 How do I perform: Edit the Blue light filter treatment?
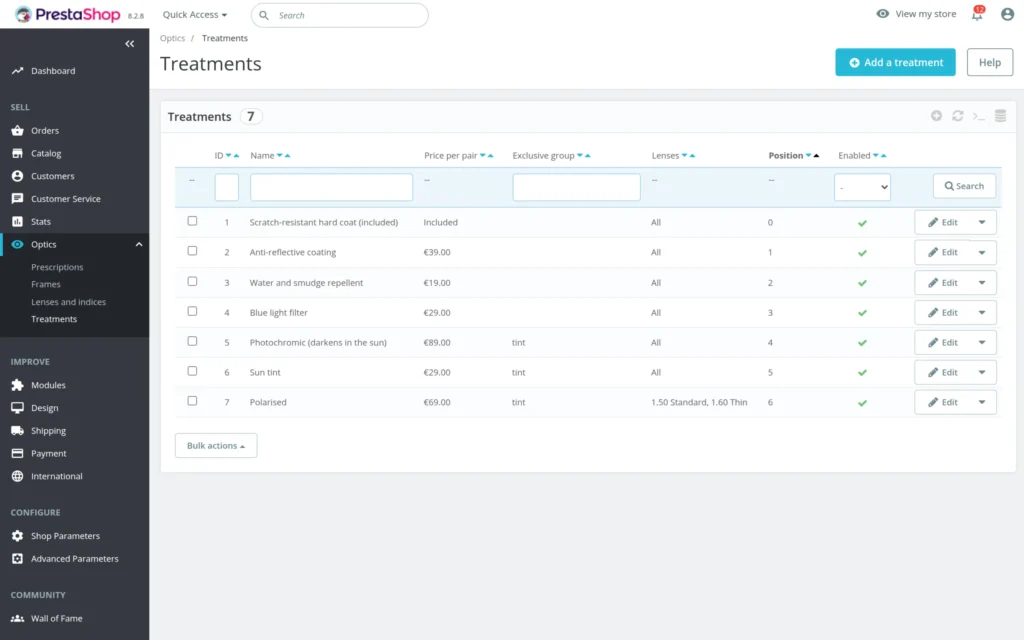pyautogui.click(x=942, y=312)
